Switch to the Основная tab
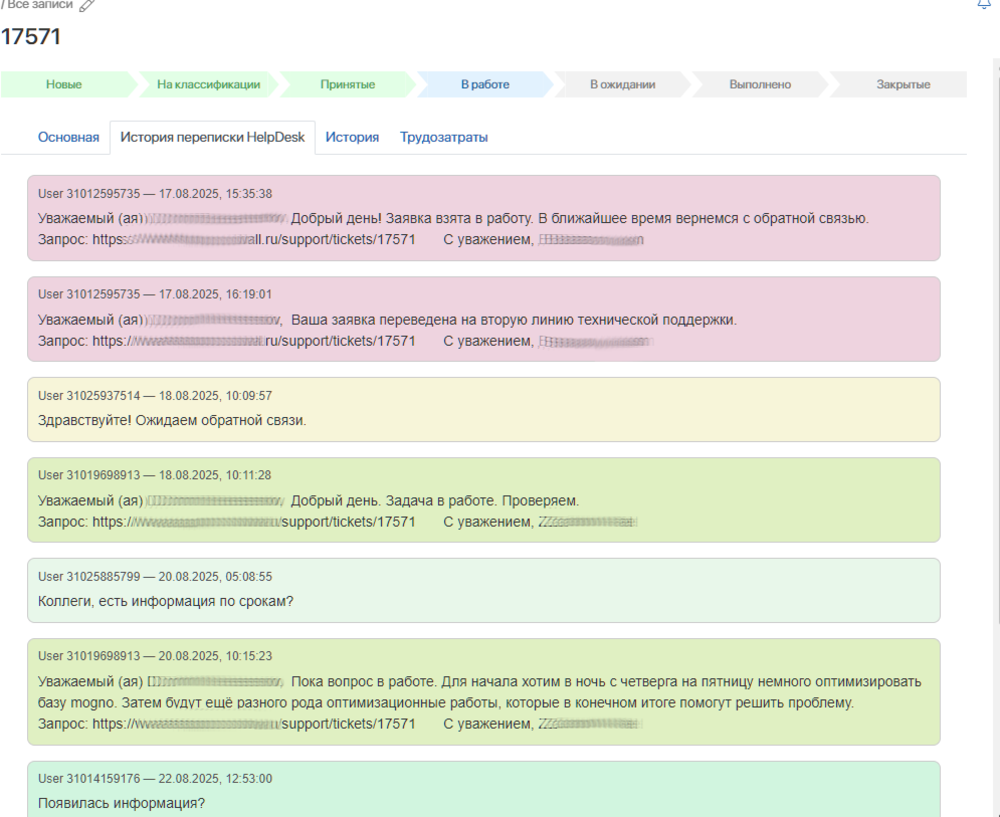The width and height of the screenshot is (1000, 817). click(68, 138)
